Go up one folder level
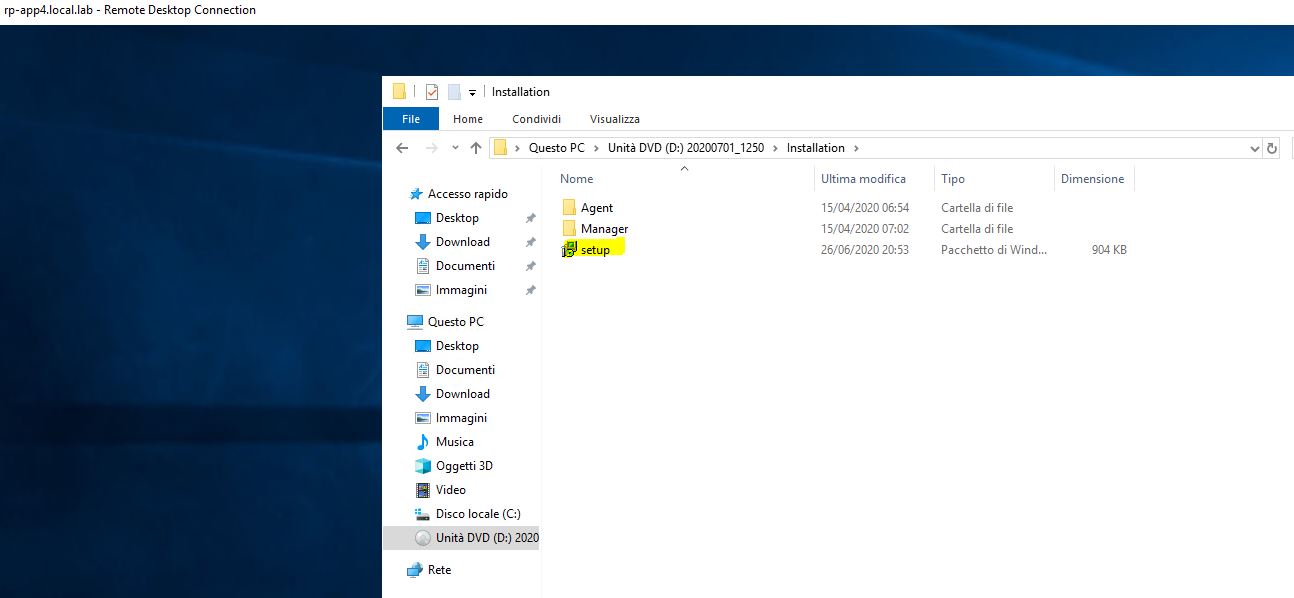Screen dimensions: 1294x598 [475, 148]
